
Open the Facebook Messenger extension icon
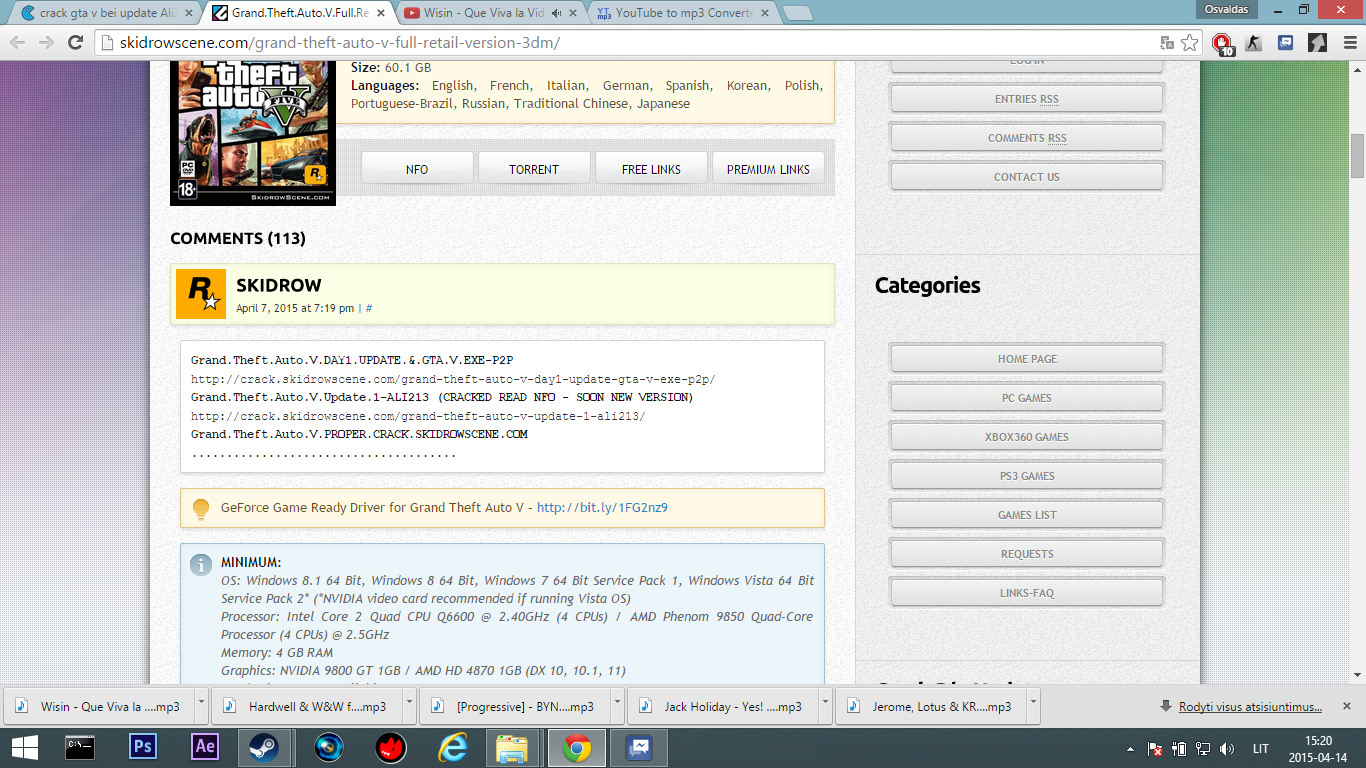1286,43
